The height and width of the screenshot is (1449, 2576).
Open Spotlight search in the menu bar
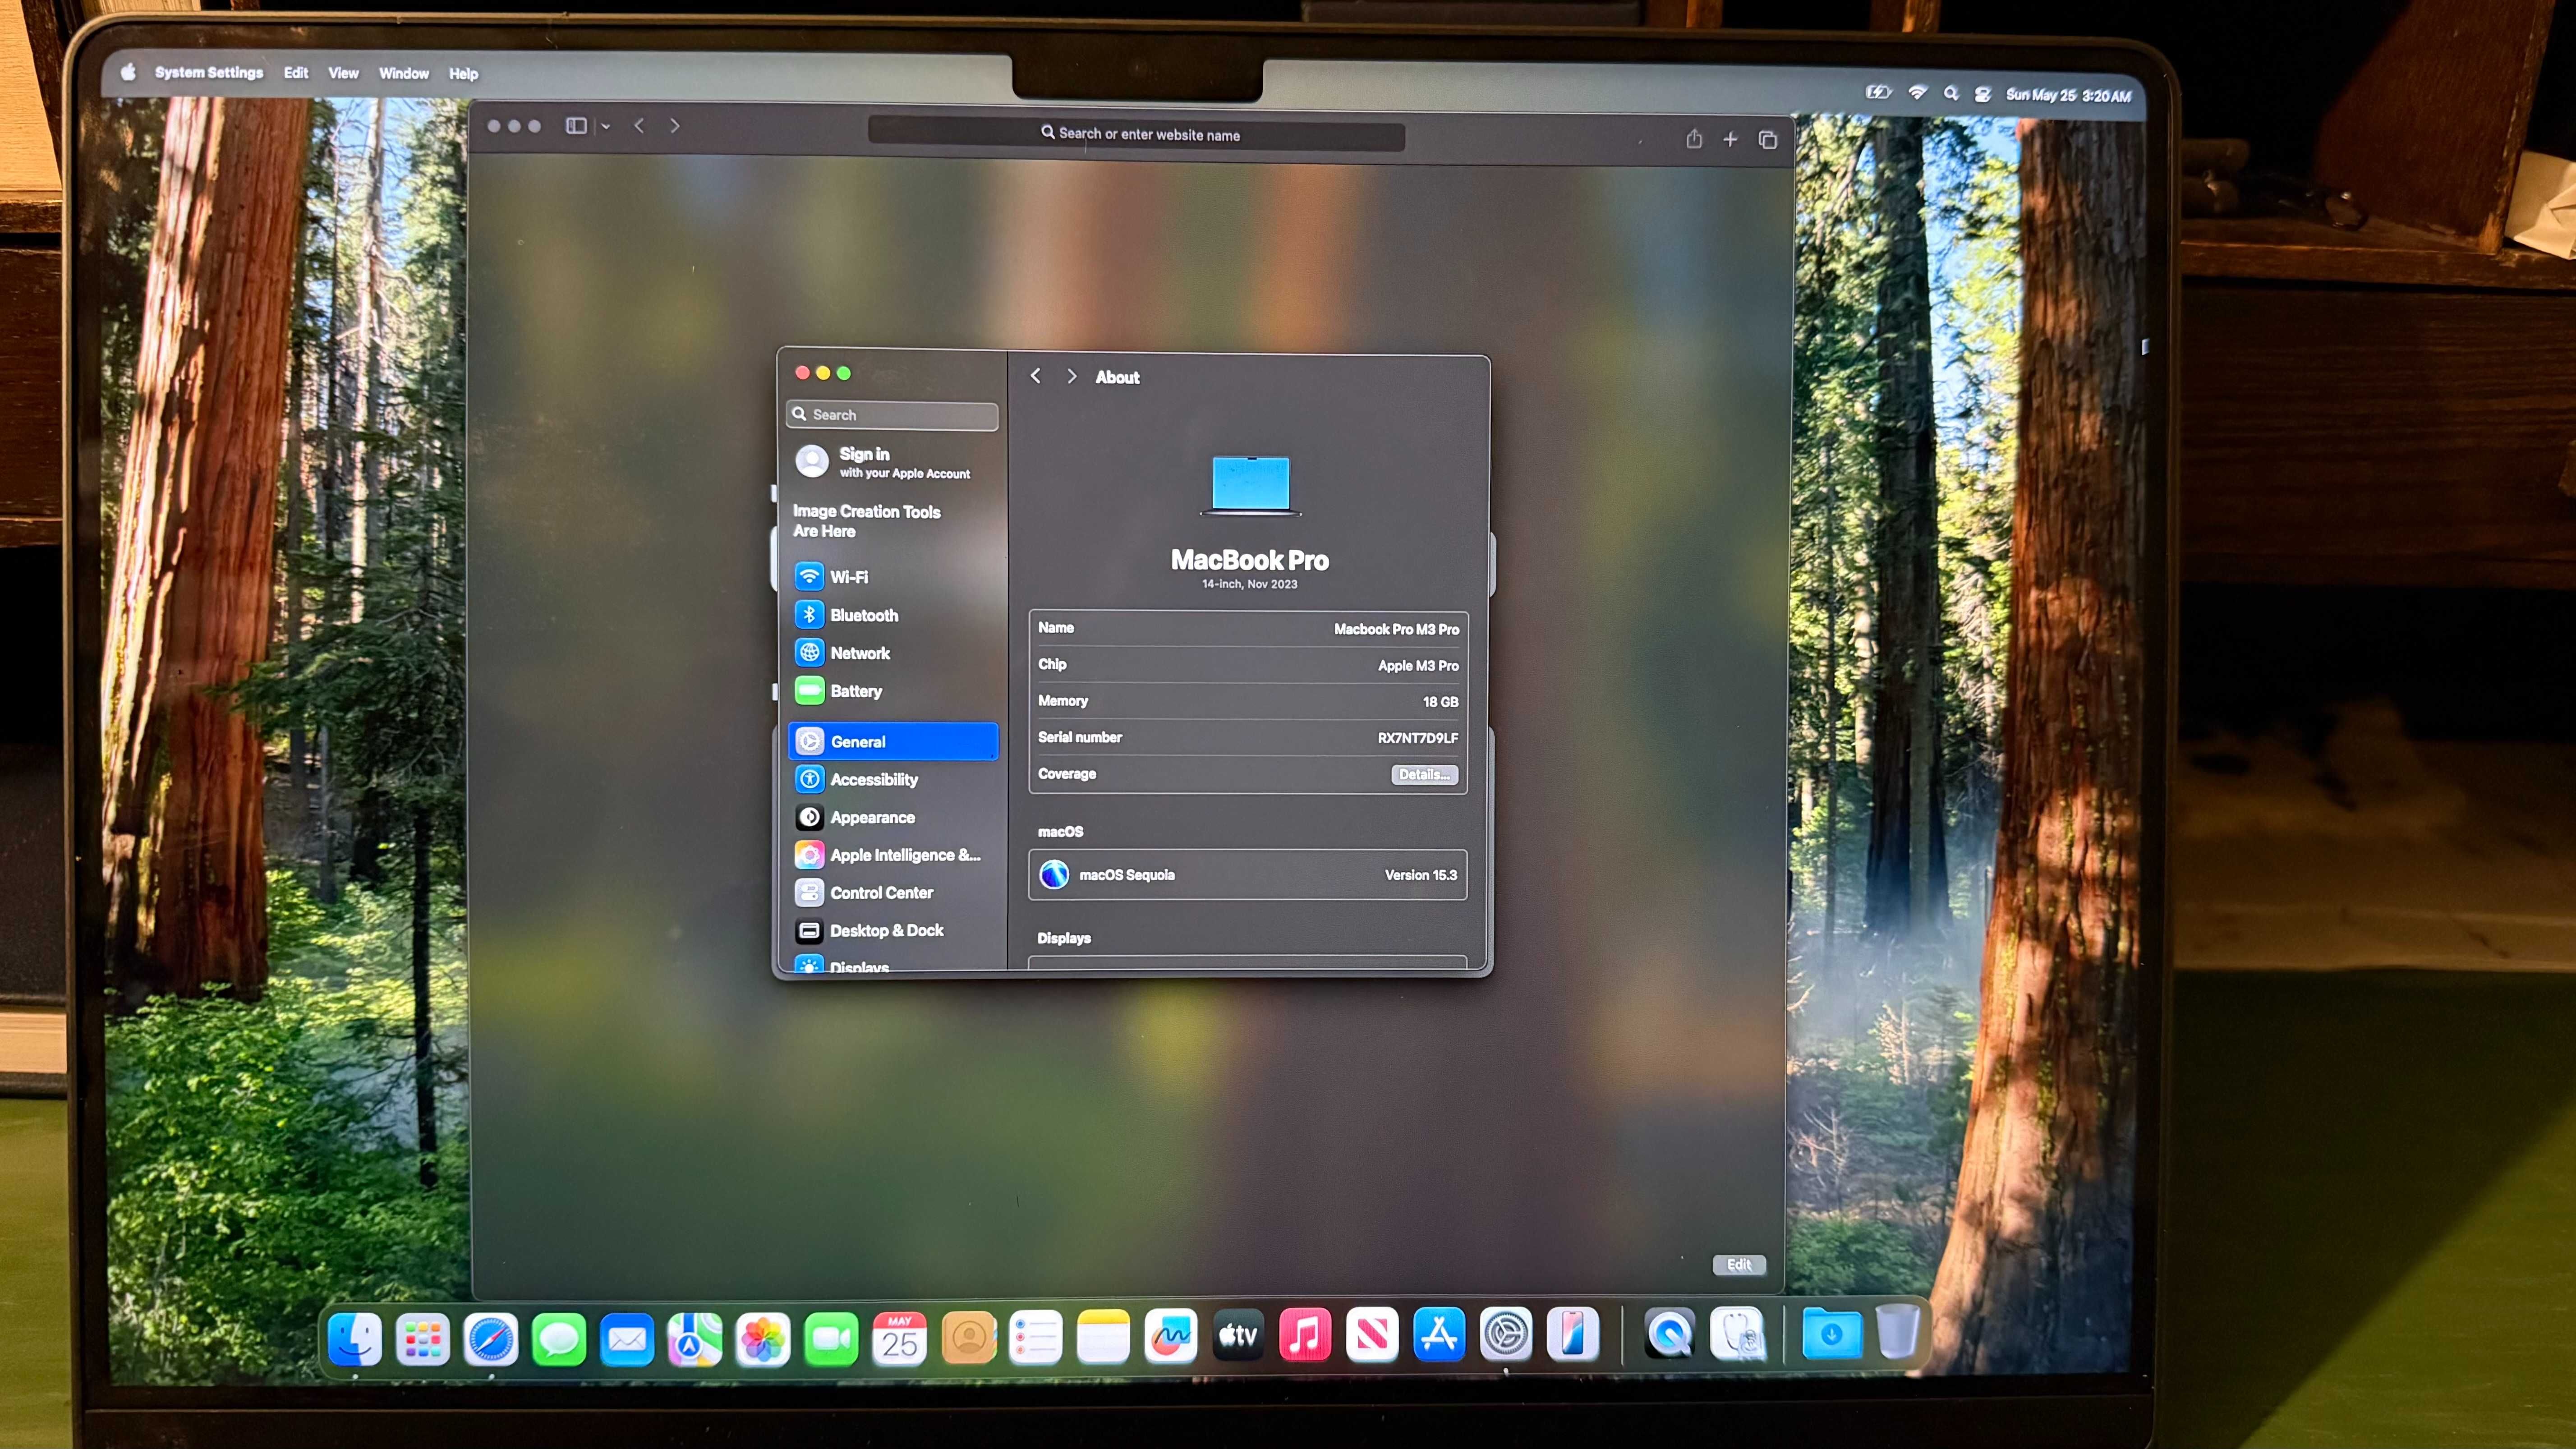click(x=1950, y=93)
